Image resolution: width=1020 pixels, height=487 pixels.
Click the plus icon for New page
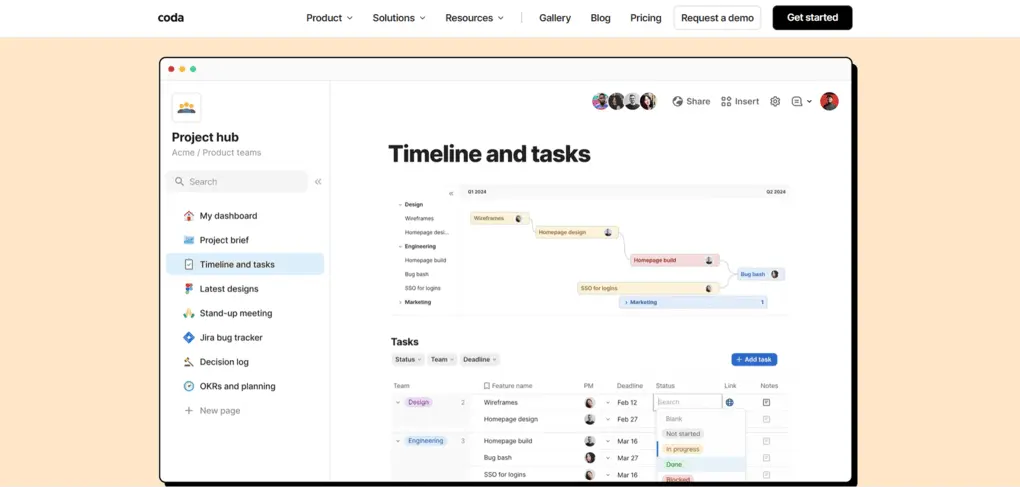(189, 411)
